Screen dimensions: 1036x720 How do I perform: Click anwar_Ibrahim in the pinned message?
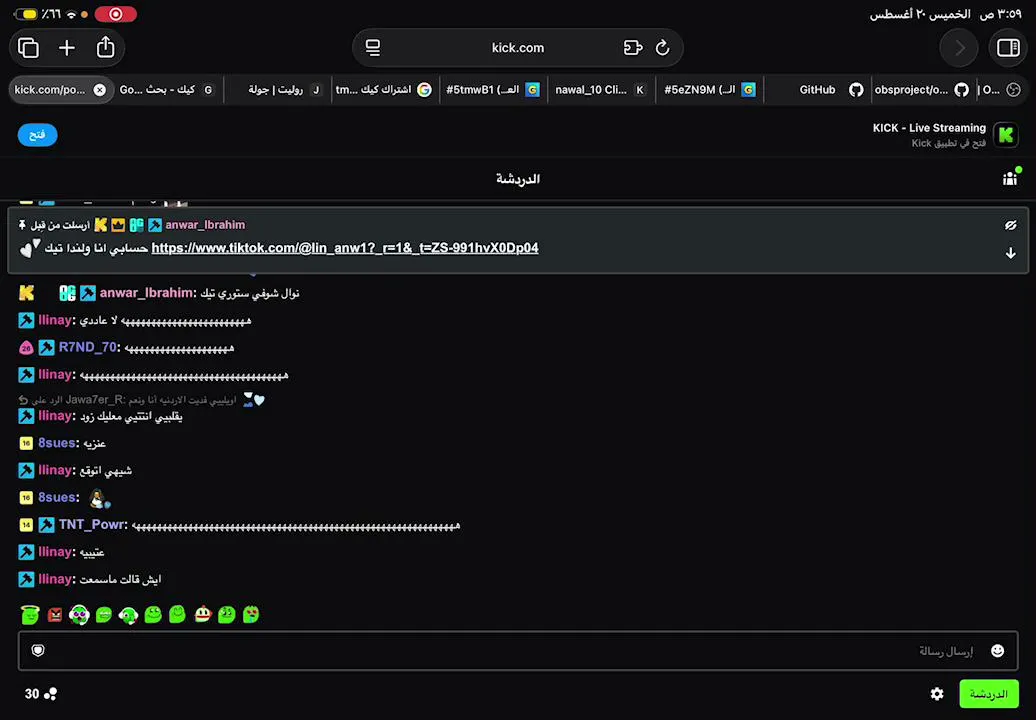pyautogui.click(x=205, y=225)
